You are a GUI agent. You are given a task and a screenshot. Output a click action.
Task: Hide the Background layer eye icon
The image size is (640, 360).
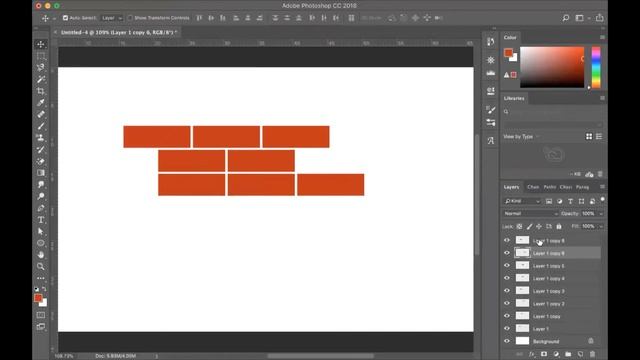click(507, 341)
